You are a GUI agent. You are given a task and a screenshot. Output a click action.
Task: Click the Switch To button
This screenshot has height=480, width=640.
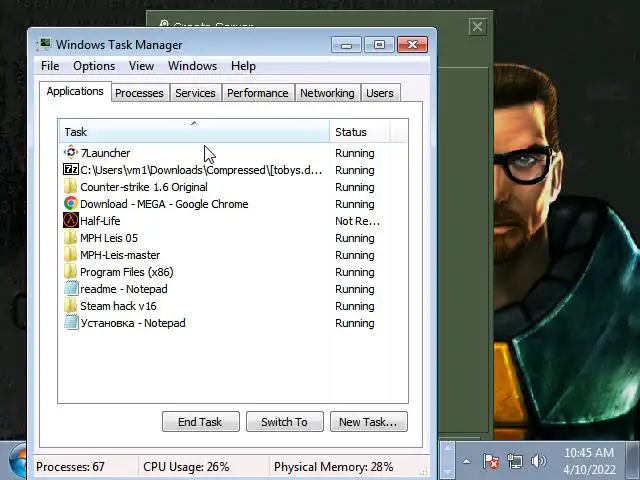pyautogui.click(x=284, y=422)
